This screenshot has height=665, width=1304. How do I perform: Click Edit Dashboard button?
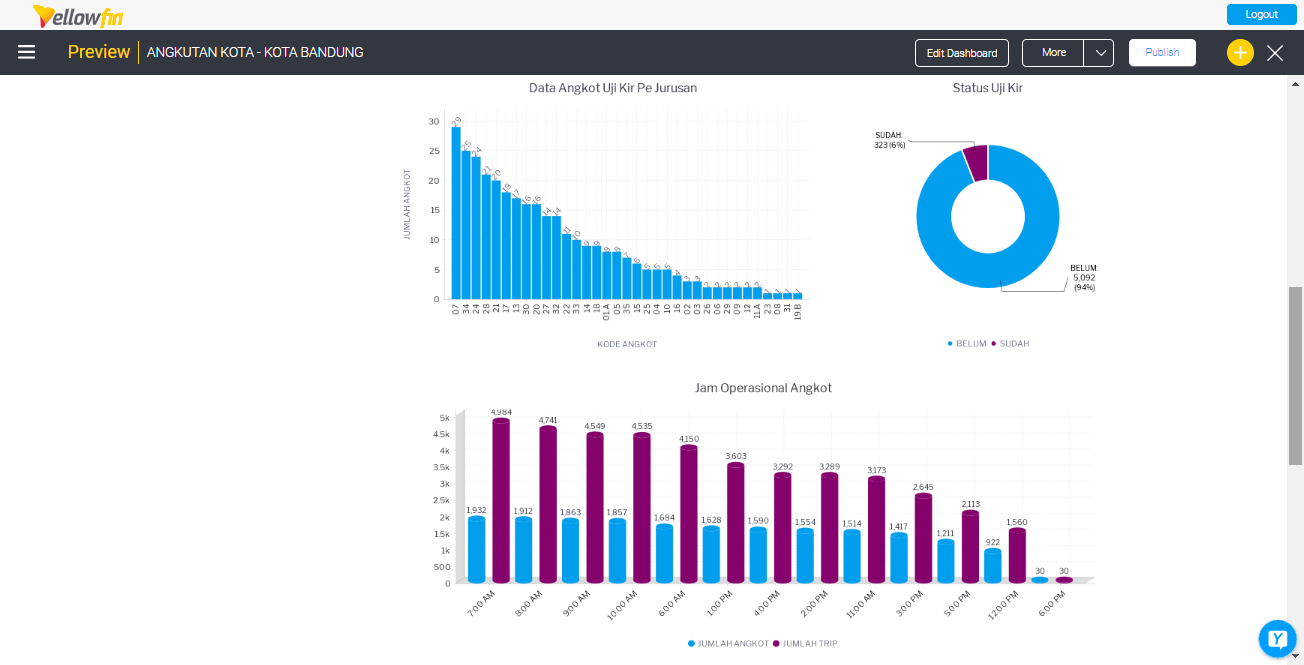pyautogui.click(x=962, y=53)
